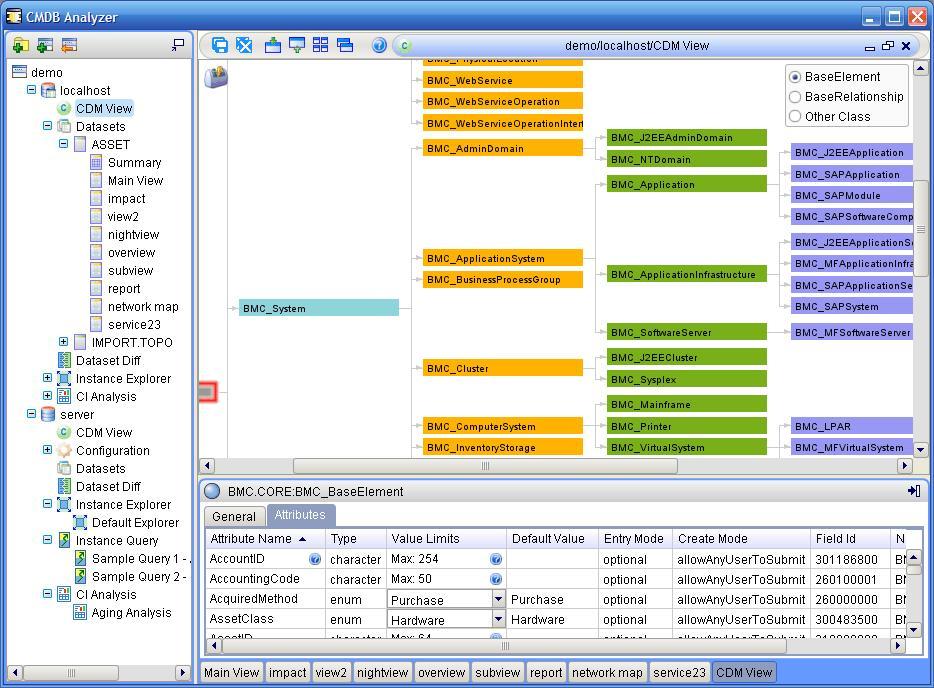Select the nightview bottom tab
The image size is (934, 688).
pos(382,673)
